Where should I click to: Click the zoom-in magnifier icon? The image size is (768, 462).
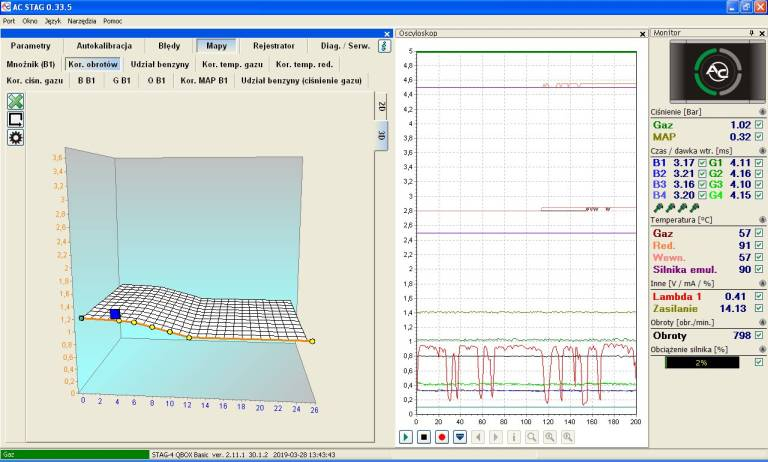point(550,437)
